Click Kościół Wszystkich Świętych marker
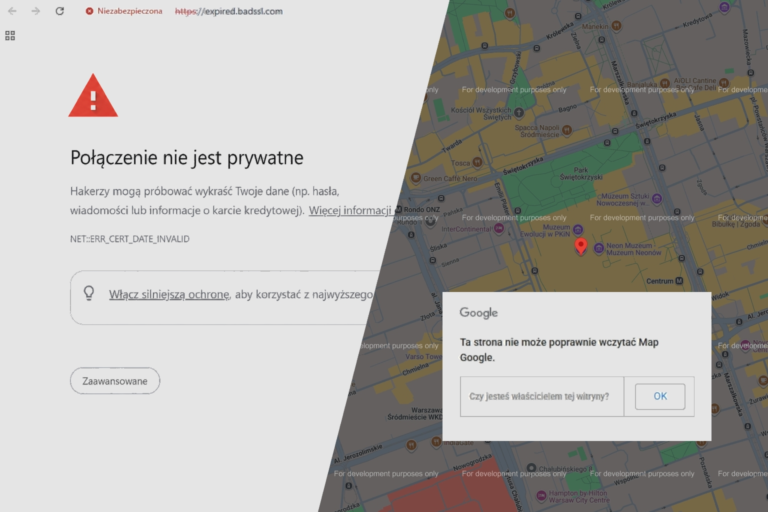This screenshot has height=512, width=768. click(x=519, y=113)
